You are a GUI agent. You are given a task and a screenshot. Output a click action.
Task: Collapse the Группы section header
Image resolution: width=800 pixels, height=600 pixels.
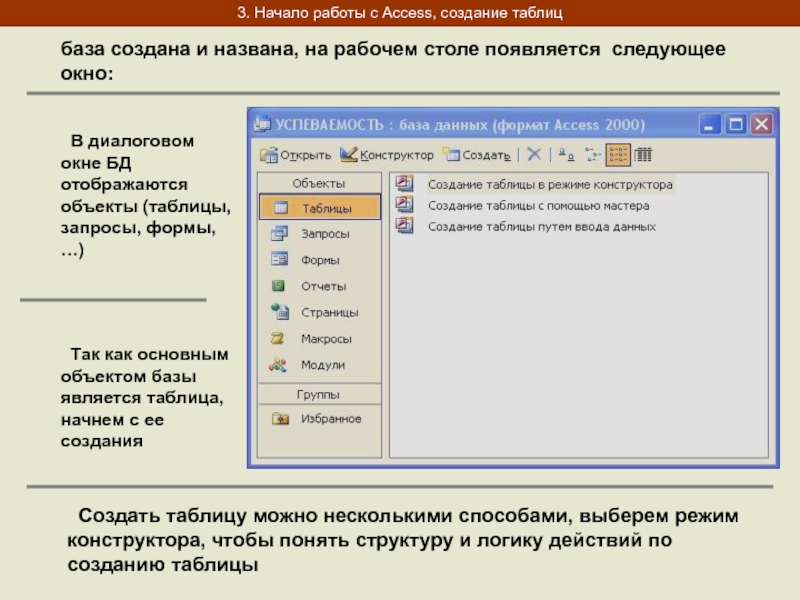coord(319,395)
